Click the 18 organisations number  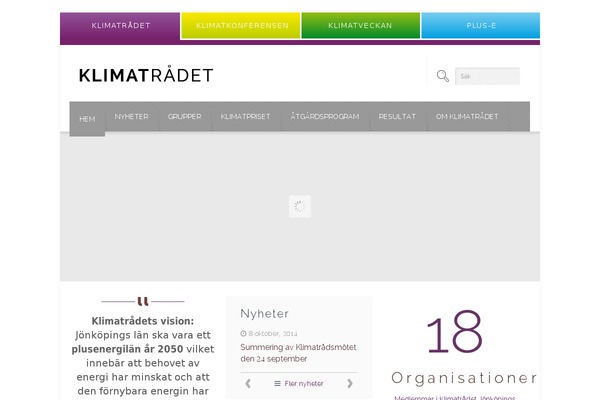pyautogui.click(x=455, y=332)
